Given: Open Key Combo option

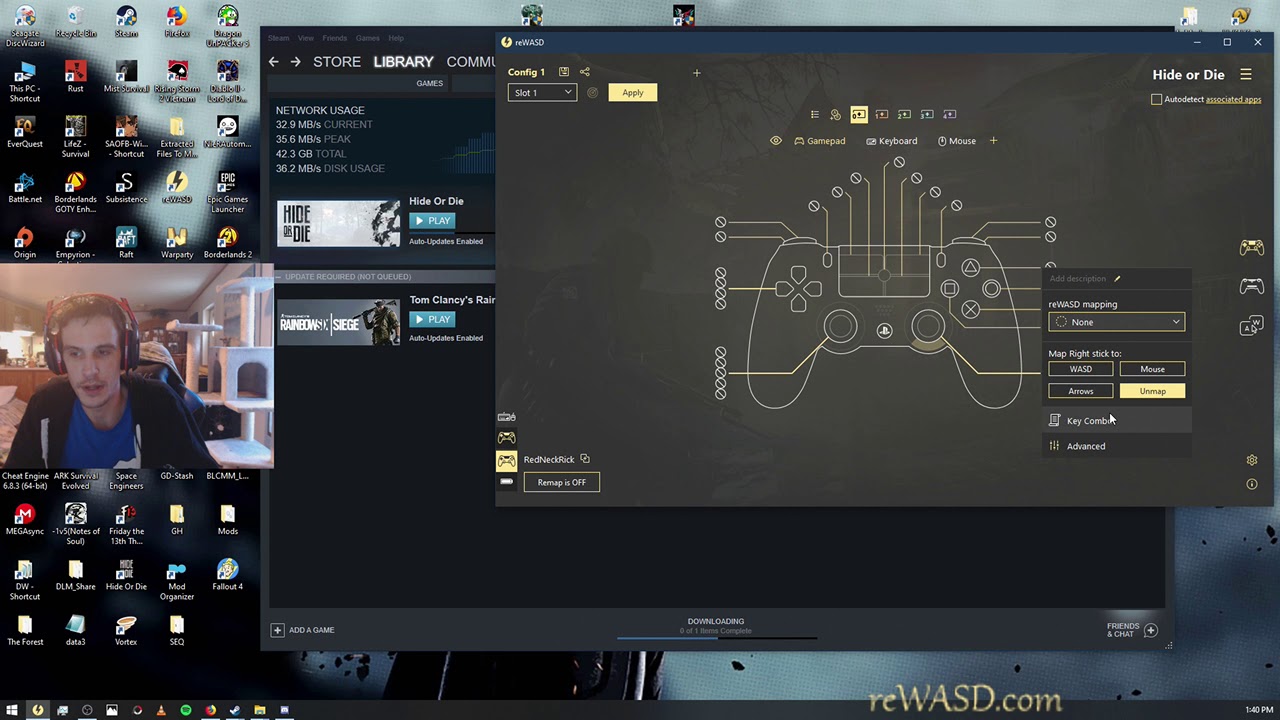Looking at the screenshot, I should pos(1117,421).
